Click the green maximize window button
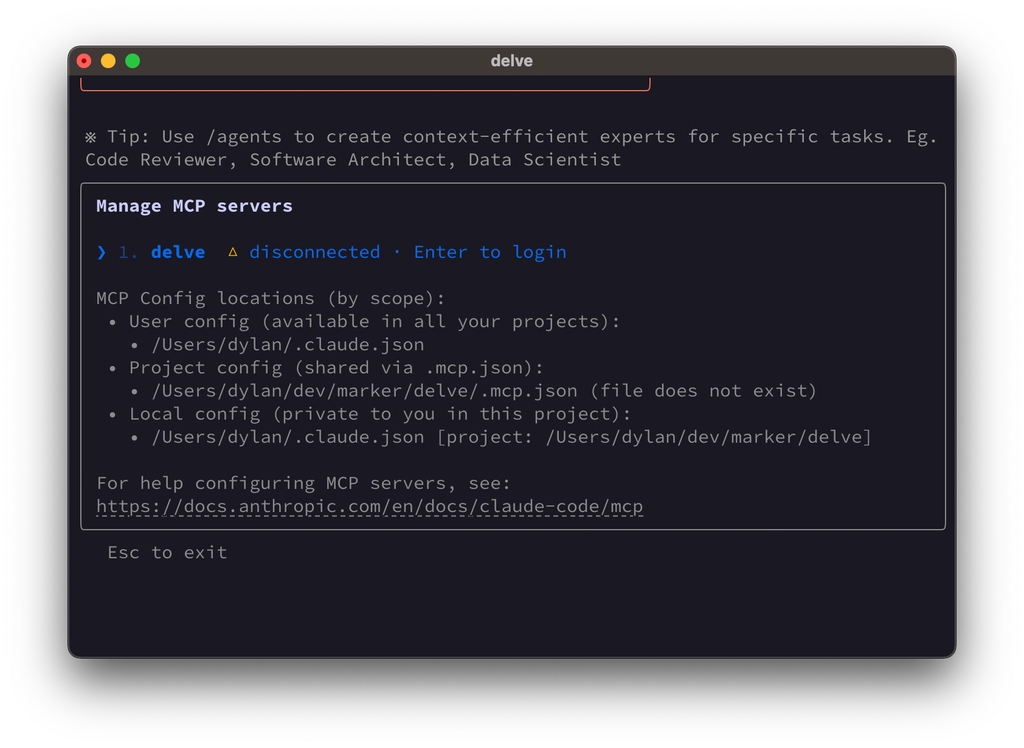Viewport: 1024px width, 748px height. click(x=132, y=61)
